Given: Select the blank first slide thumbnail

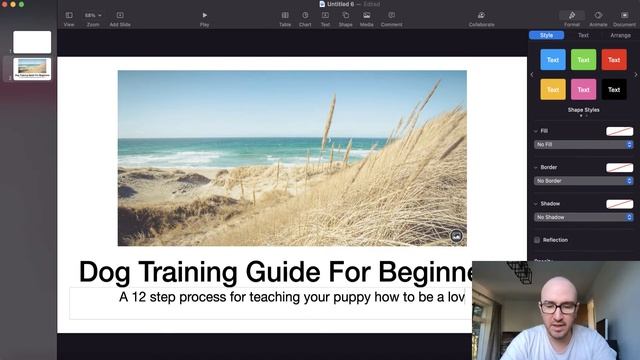Looking at the screenshot, I should (32, 42).
